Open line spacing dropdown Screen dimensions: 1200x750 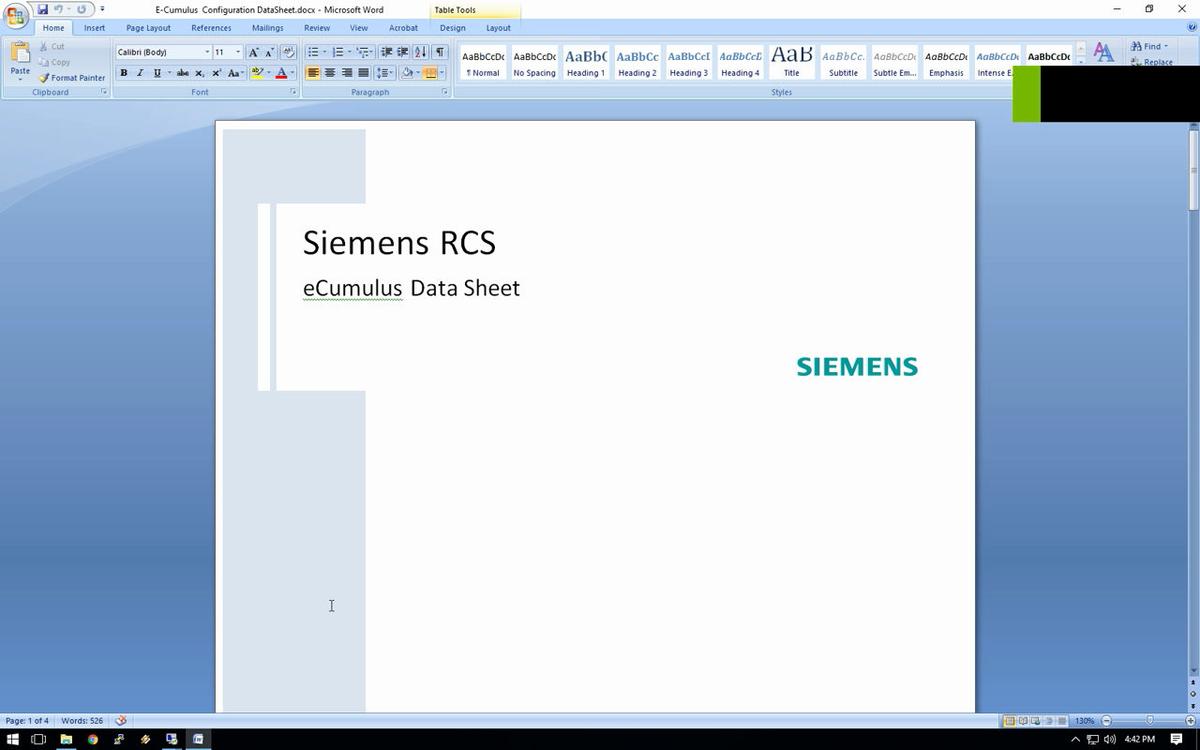pyautogui.click(x=385, y=73)
